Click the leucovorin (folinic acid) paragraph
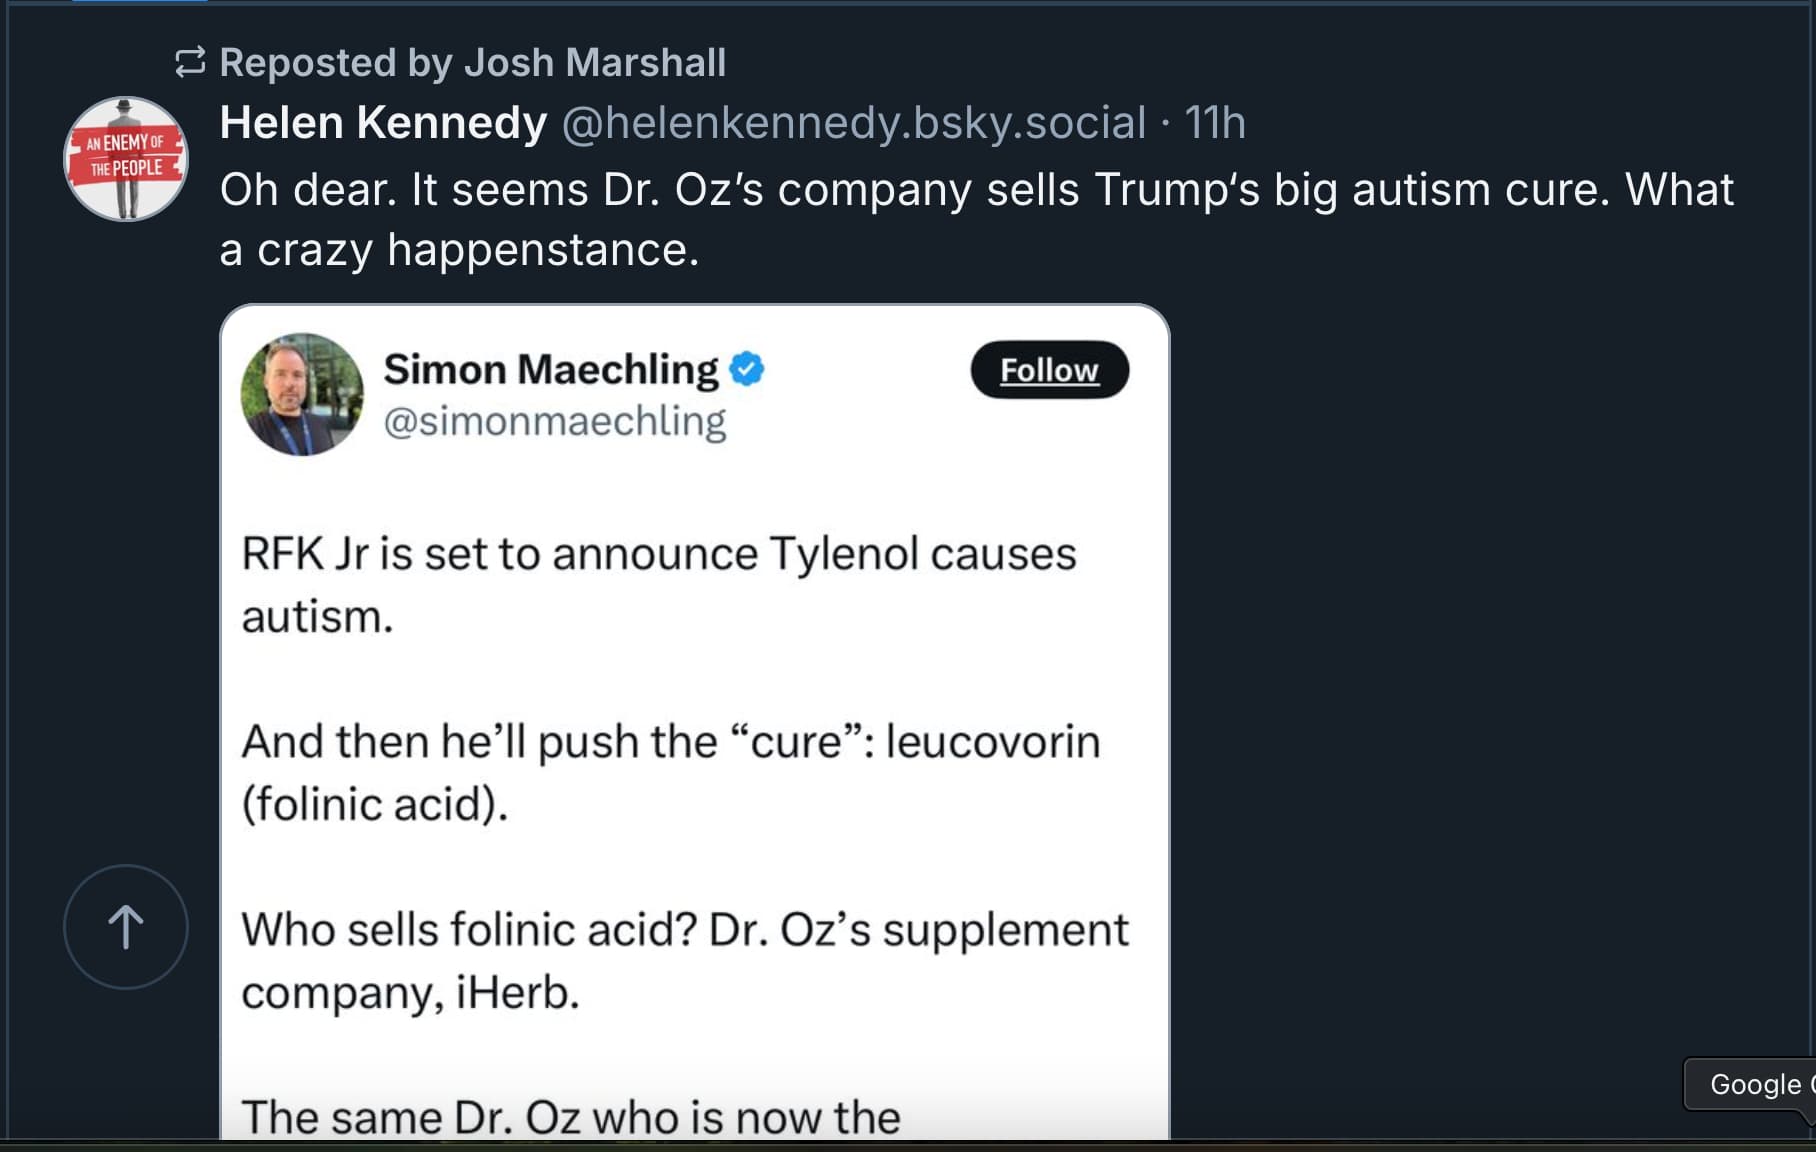 click(x=671, y=773)
